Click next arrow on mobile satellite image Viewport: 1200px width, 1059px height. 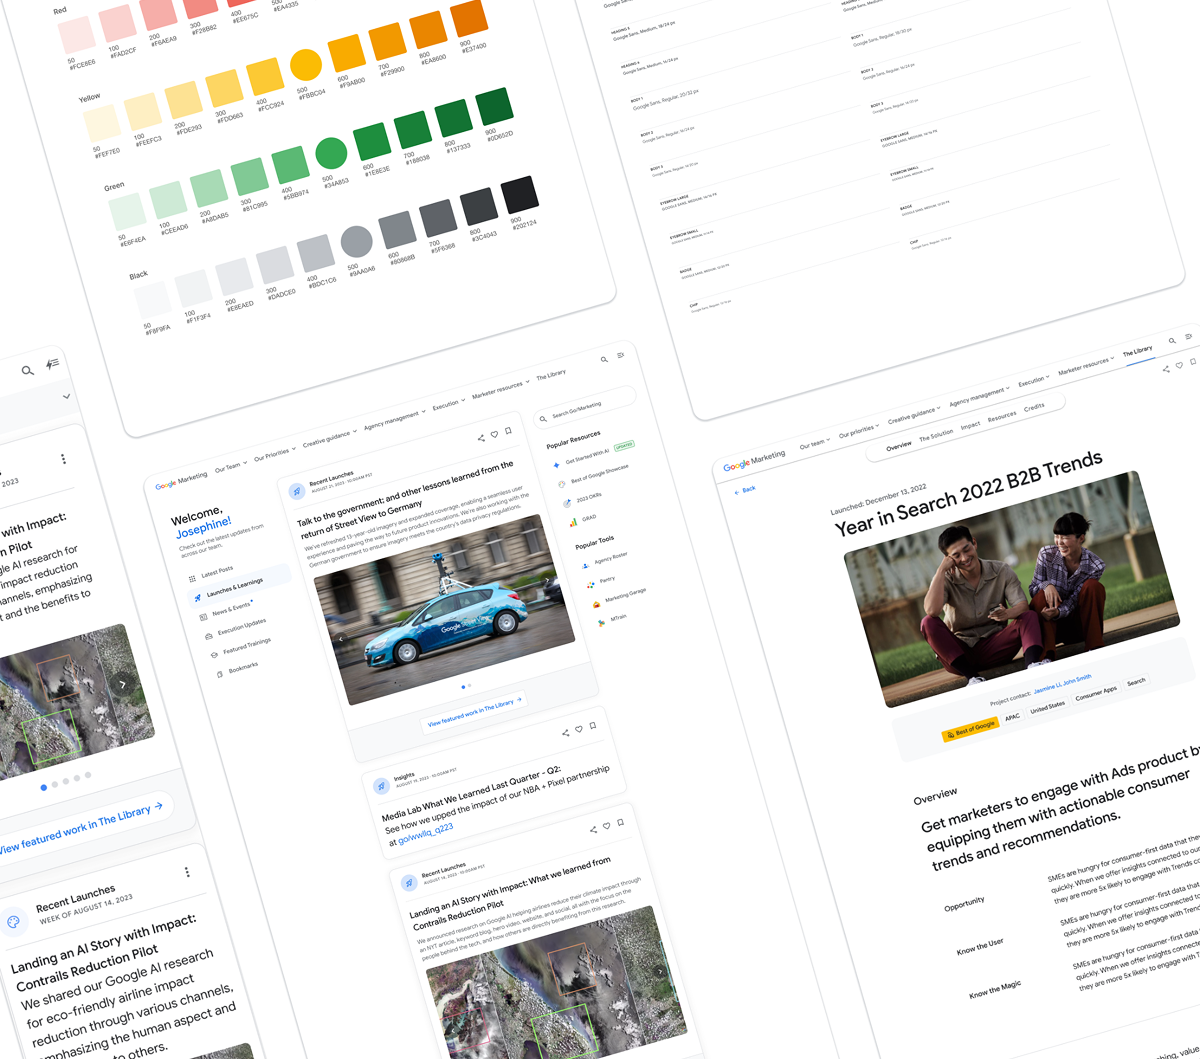[122, 684]
